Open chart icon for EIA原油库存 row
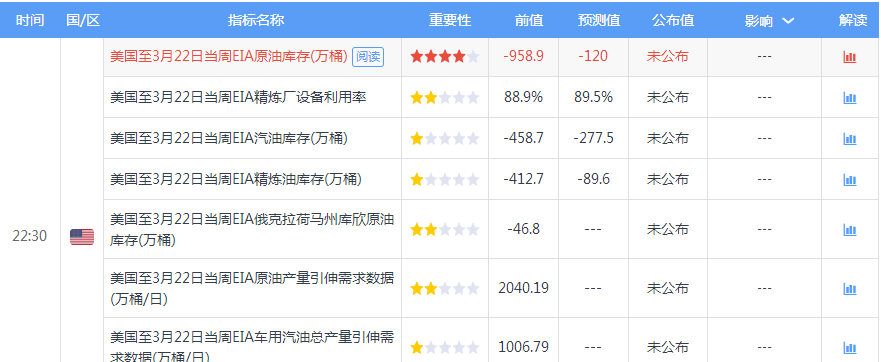881x362 pixels. click(x=850, y=57)
